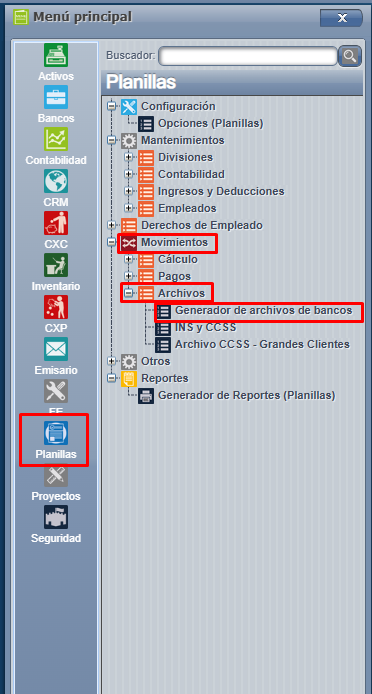
Task: Click the Inventario sidebar label
Action: (x=56, y=286)
